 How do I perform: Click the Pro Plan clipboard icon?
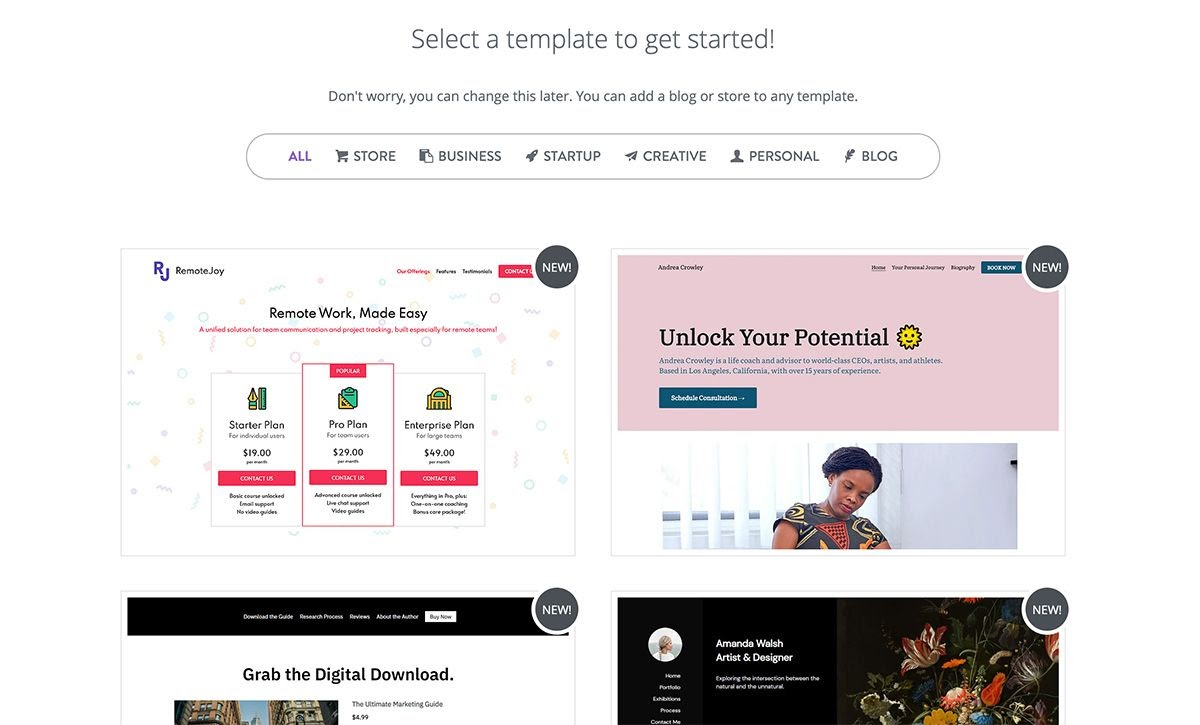tap(348, 398)
